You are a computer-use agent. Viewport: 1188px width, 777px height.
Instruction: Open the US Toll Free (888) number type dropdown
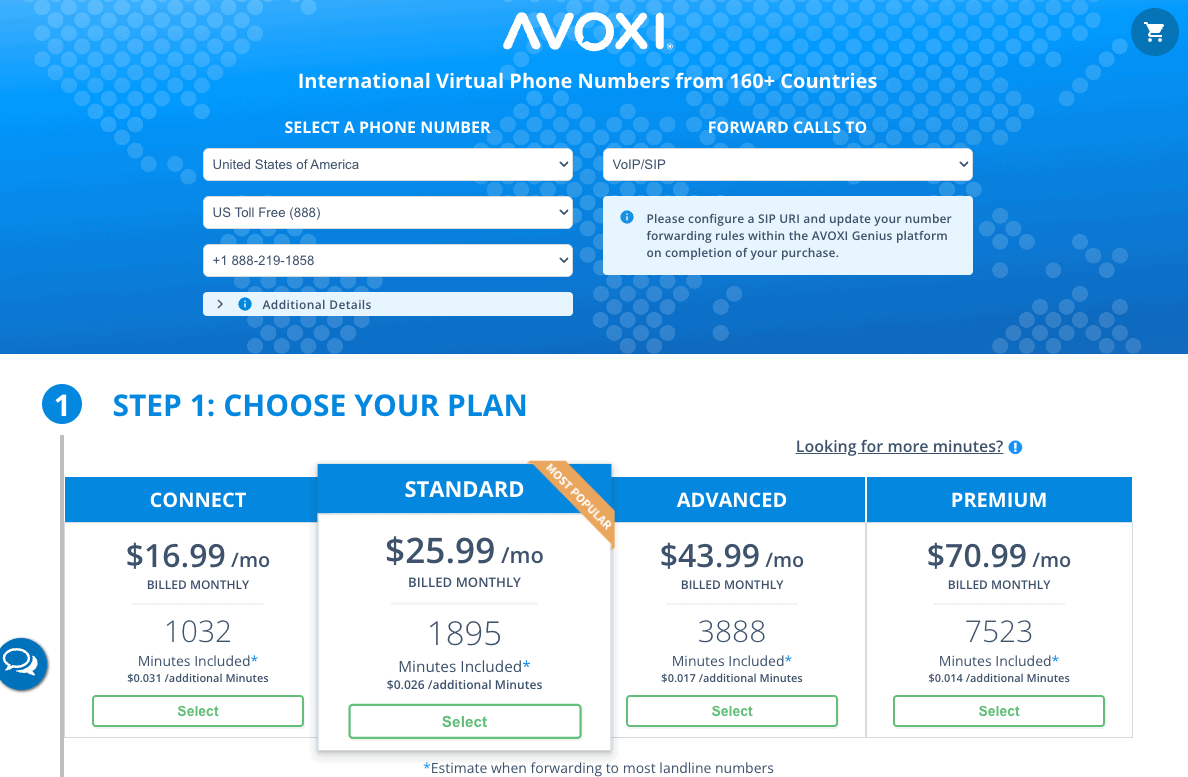point(388,212)
